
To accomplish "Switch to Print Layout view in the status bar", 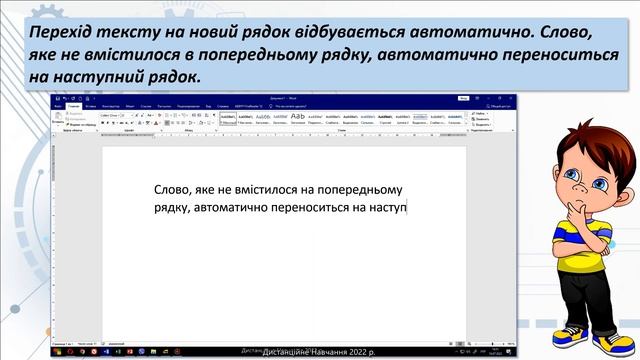I will click(460, 344).
